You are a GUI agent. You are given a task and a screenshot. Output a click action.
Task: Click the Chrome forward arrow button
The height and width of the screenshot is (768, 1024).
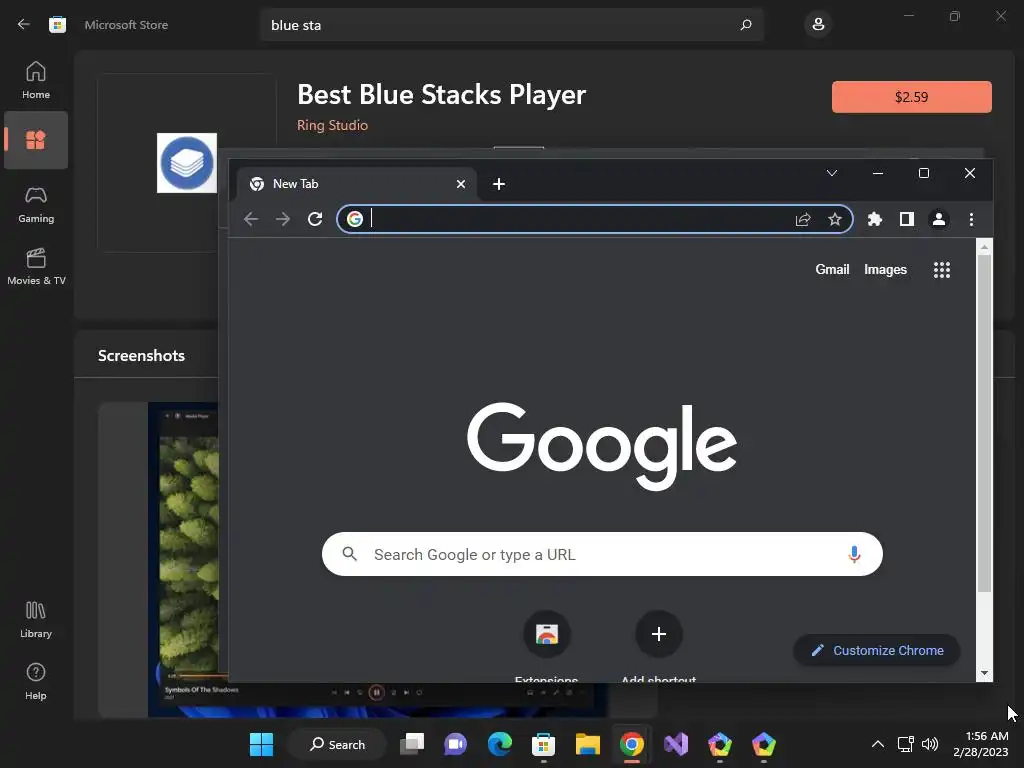283,219
